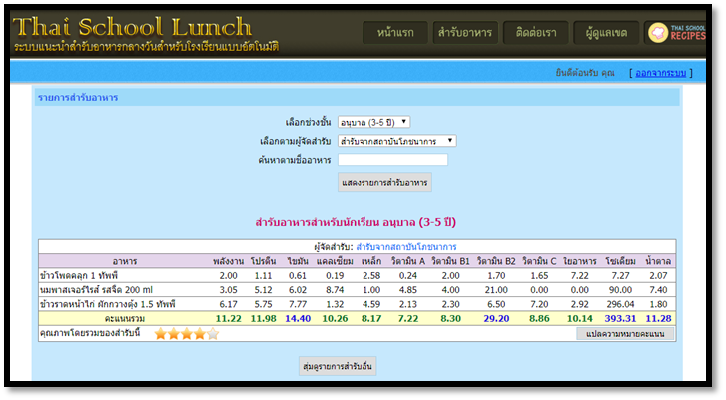
Task: Click the น้ำตาล column header
Action: coord(658,261)
